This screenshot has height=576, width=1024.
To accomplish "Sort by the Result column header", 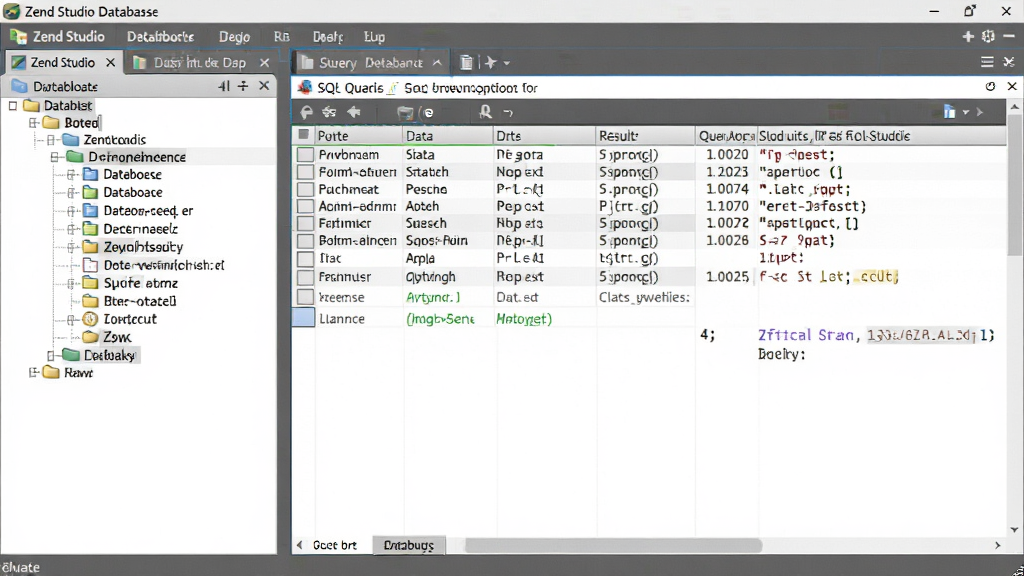I will 645,136.
